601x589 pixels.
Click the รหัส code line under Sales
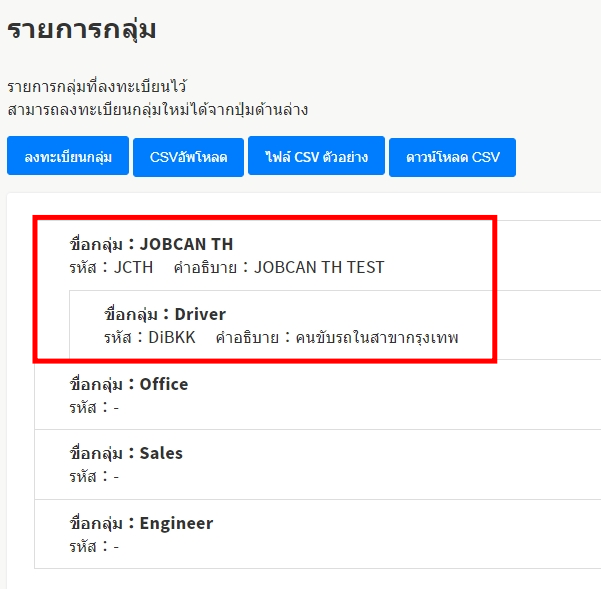coord(94,476)
